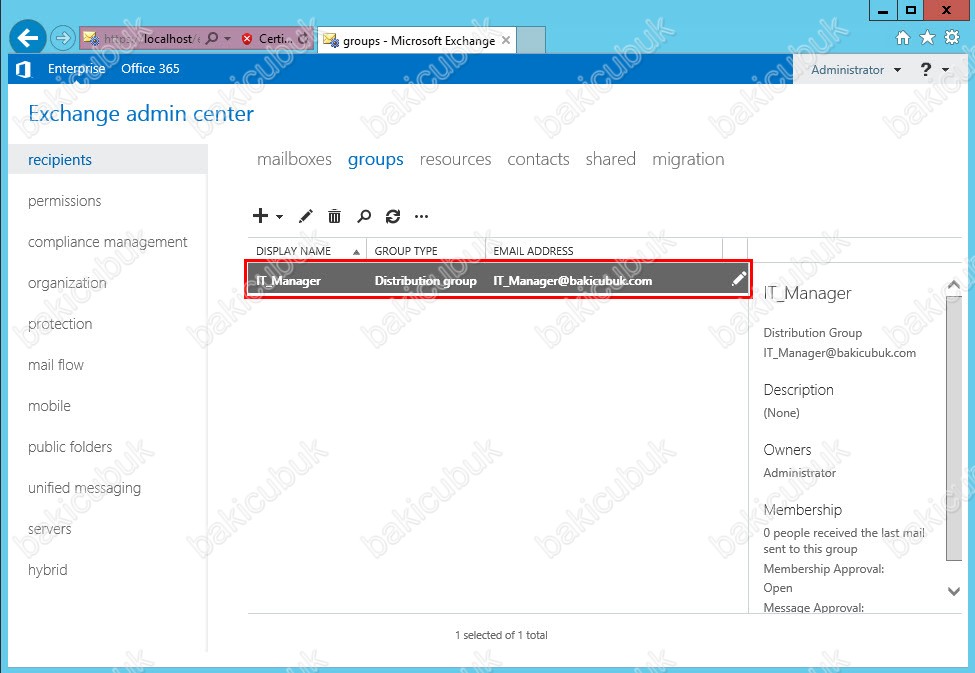
Task: Click the browser Back arrow button
Action: click(x=27, y=38)
